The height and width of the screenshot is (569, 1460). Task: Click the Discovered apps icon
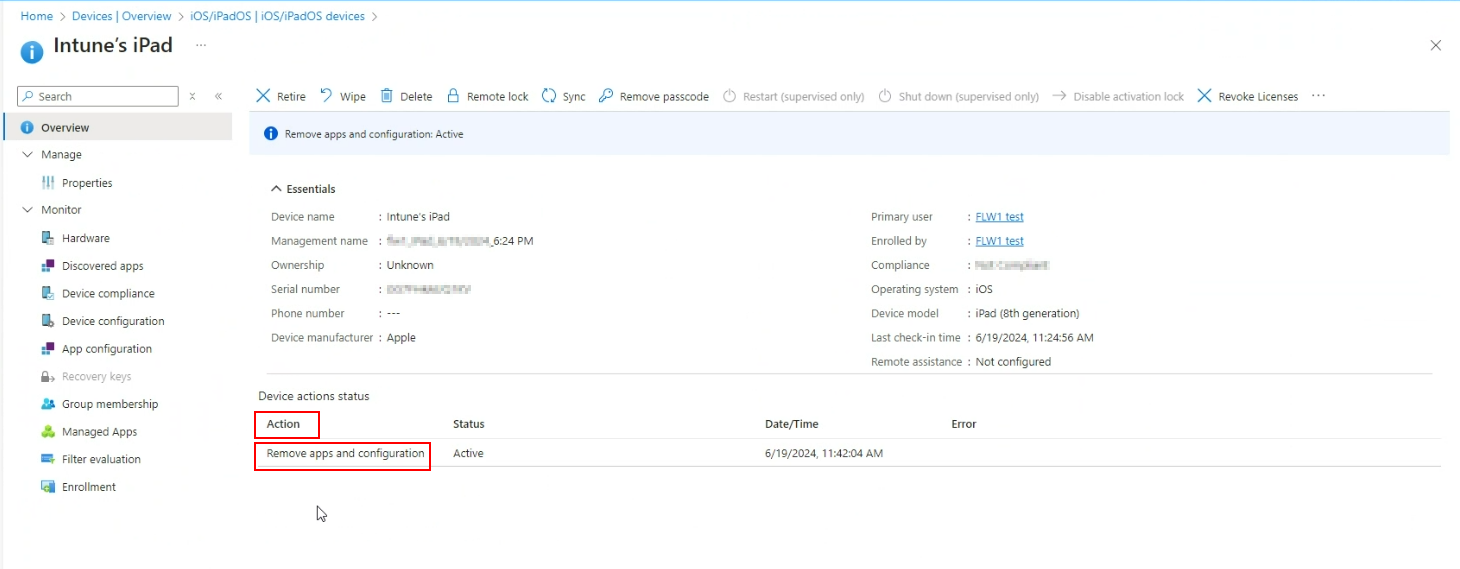(48, 266)
